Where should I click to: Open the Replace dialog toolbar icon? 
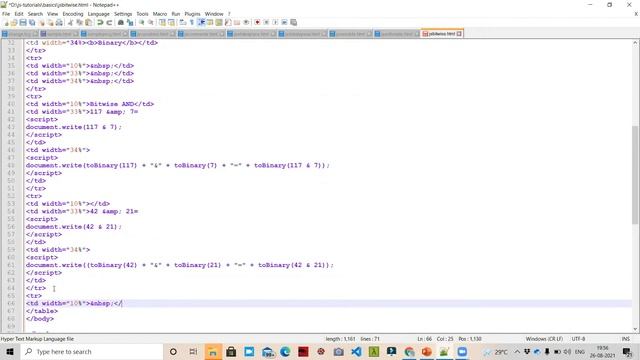pyautogui.click(x=130, y=22)
